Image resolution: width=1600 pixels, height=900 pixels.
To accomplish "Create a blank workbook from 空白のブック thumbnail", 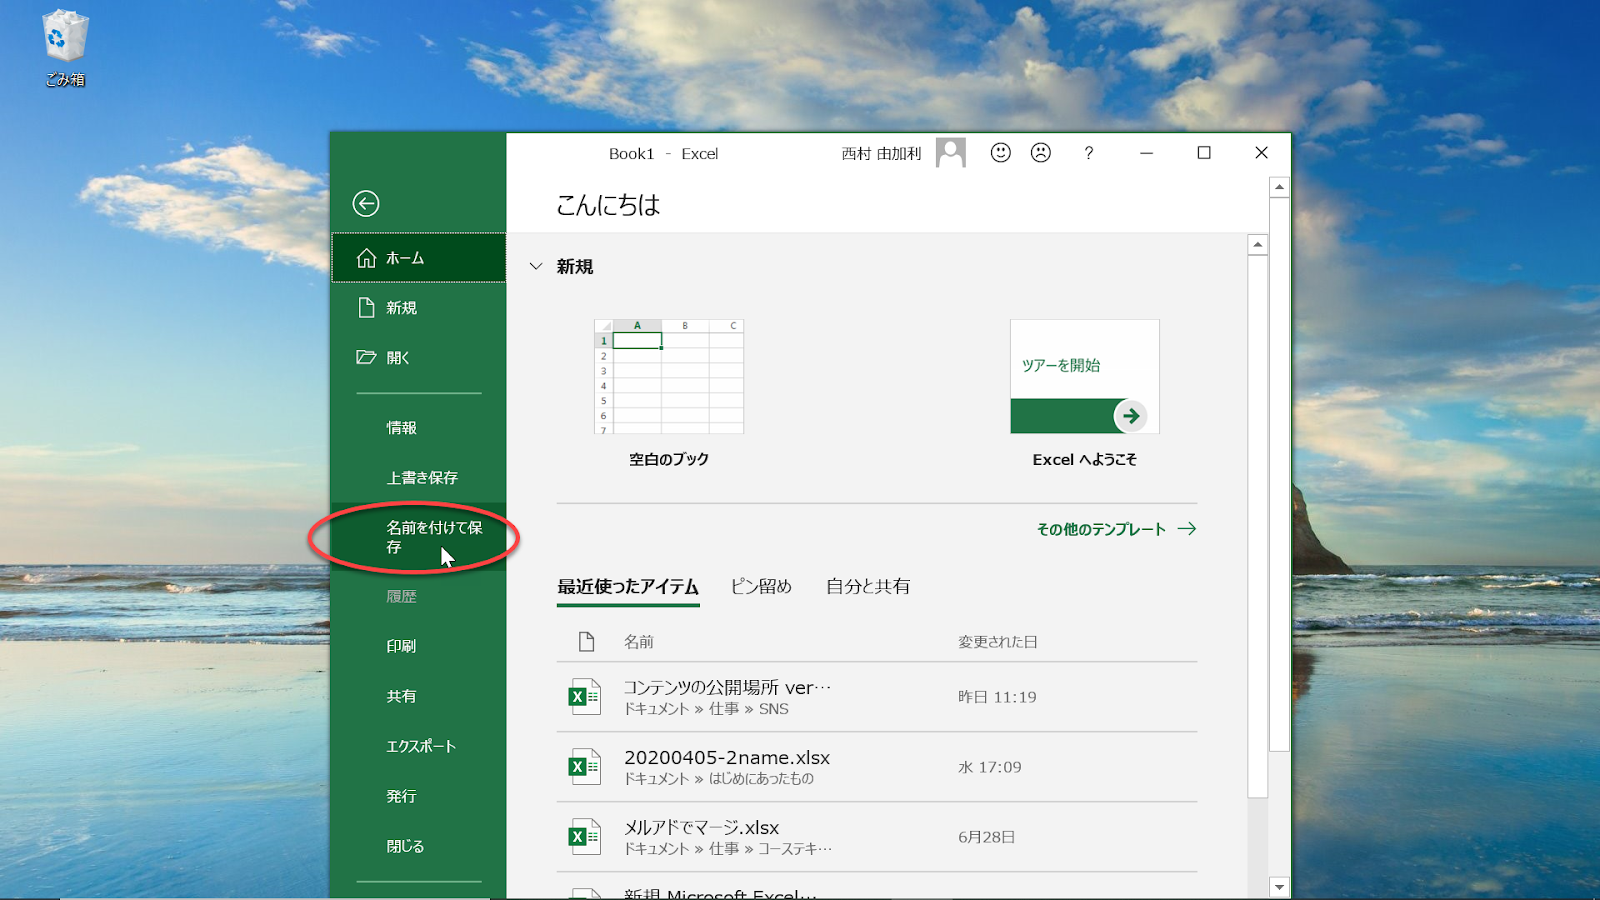I will point(669,377).
